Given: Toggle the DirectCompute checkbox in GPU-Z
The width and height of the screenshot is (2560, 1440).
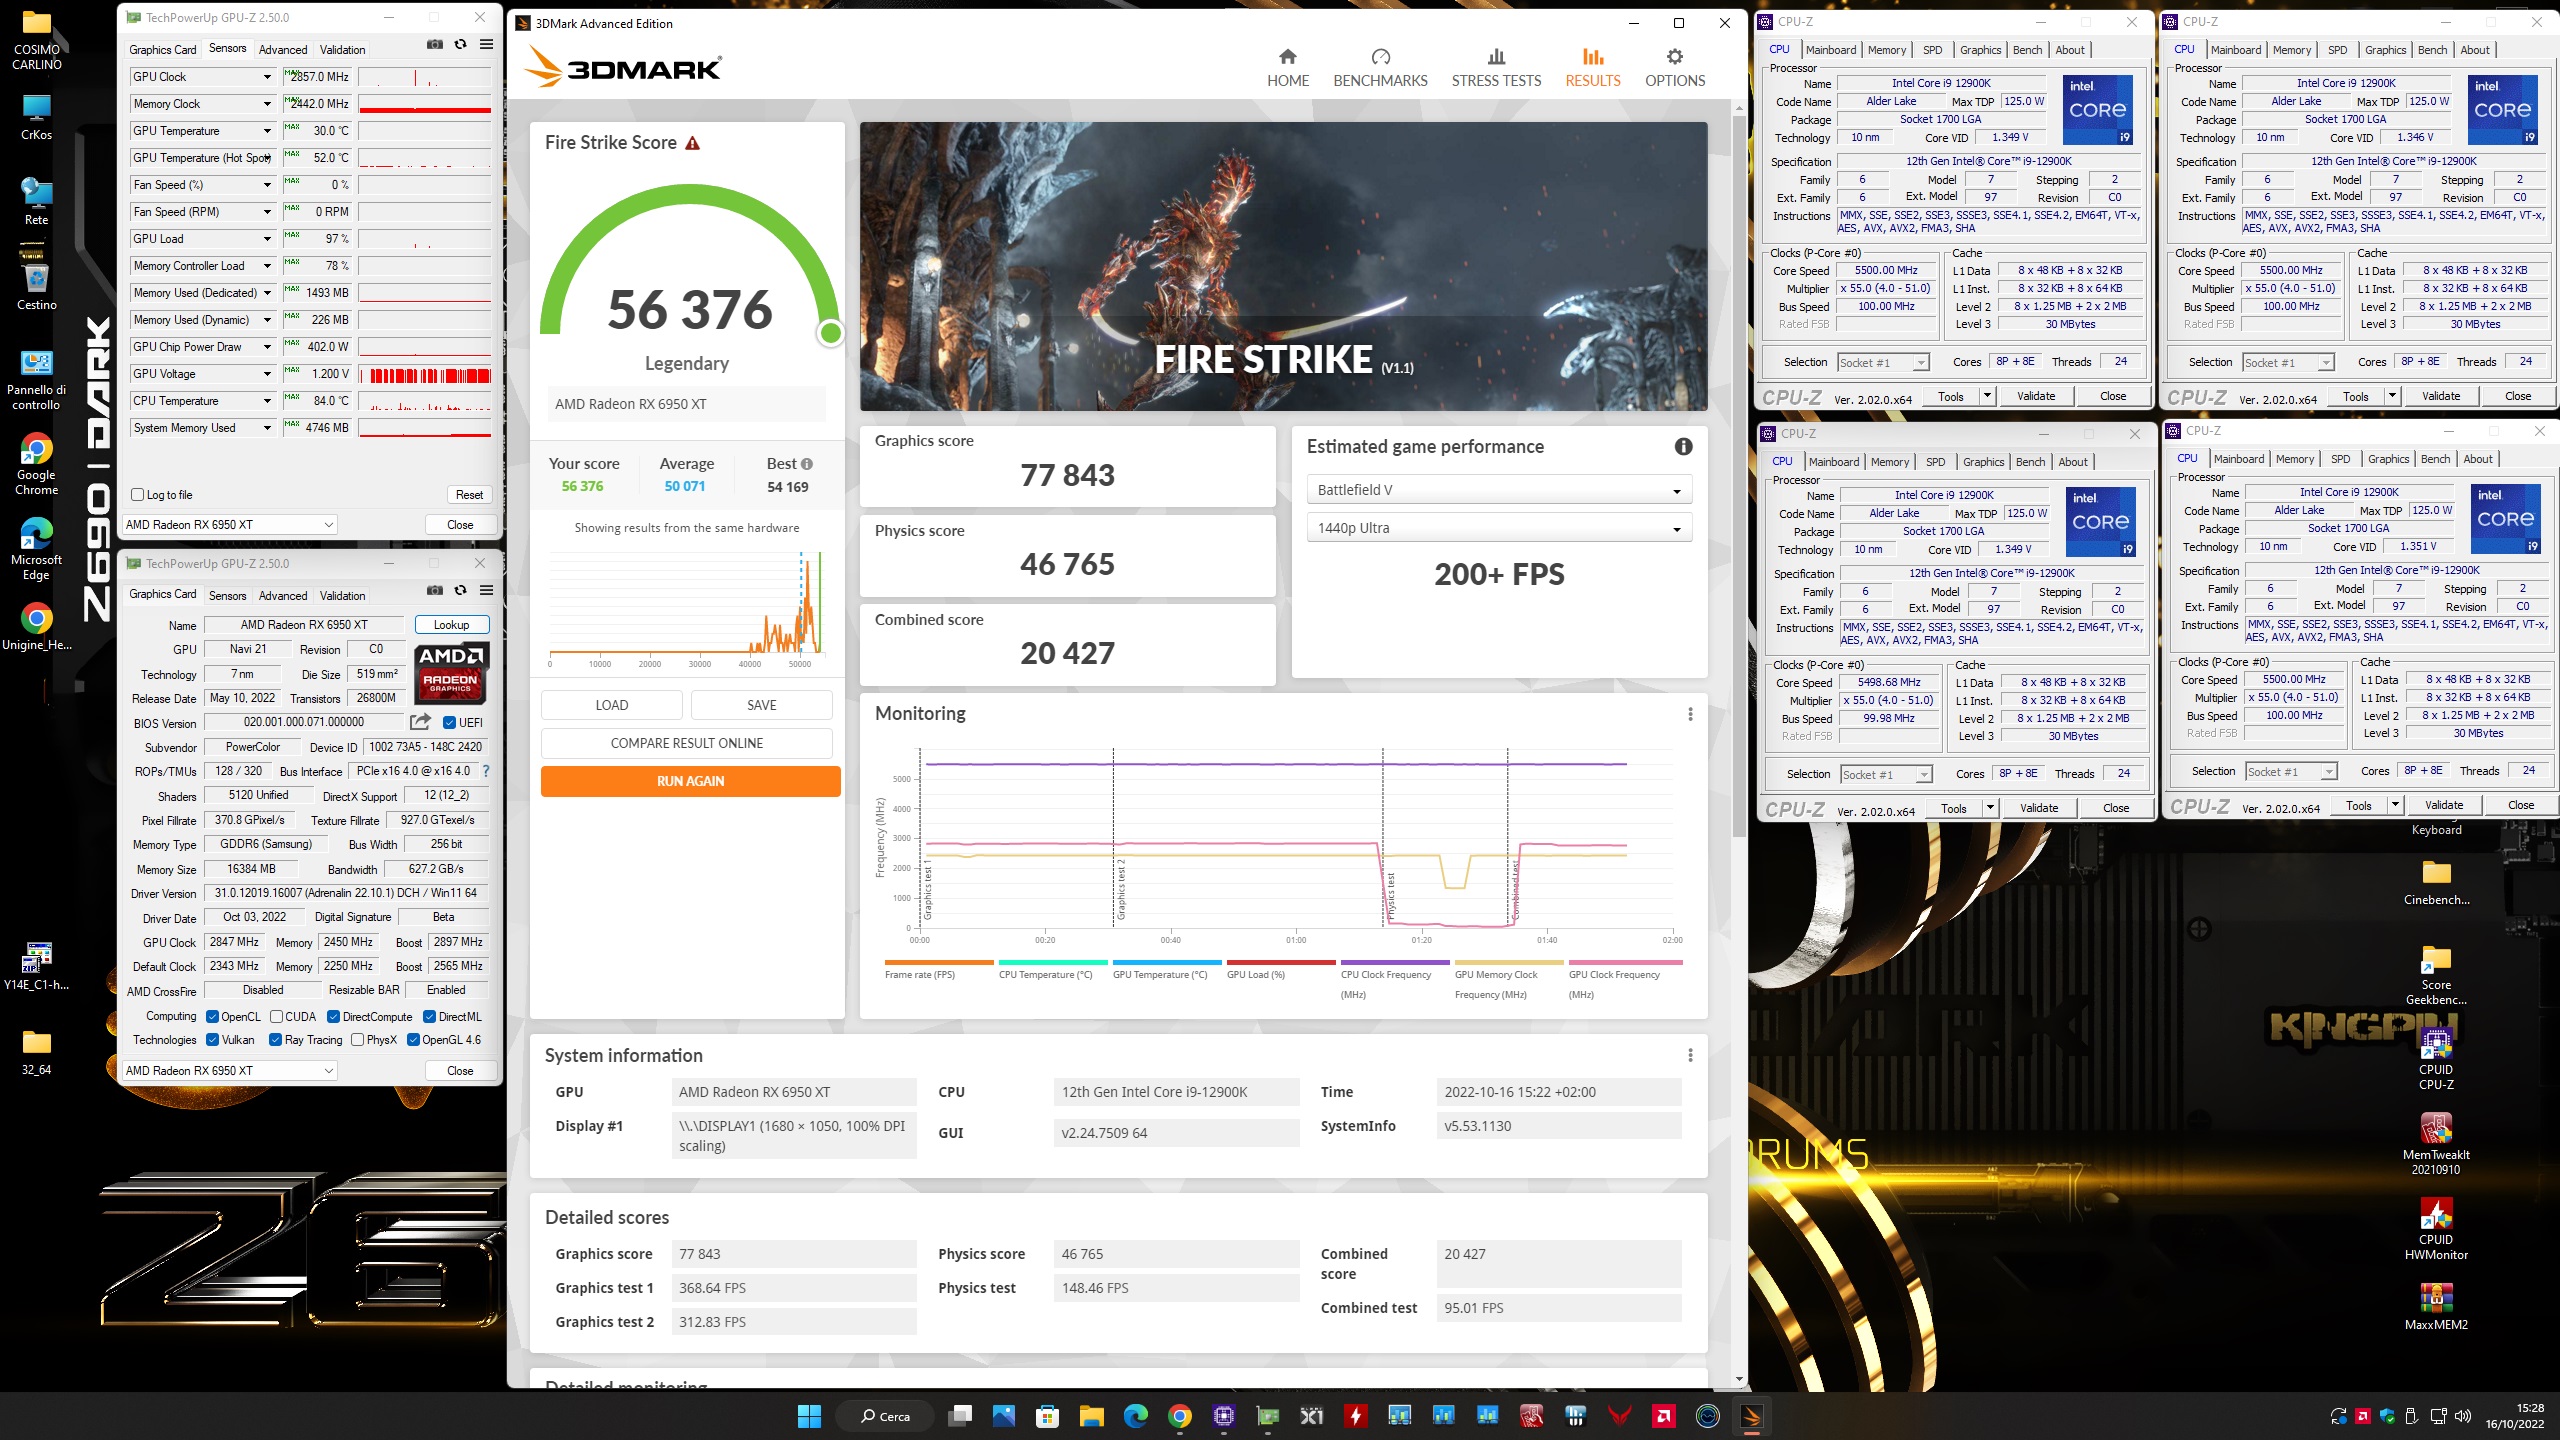Looking at the screenshot, I should [x=333, y=1017].
